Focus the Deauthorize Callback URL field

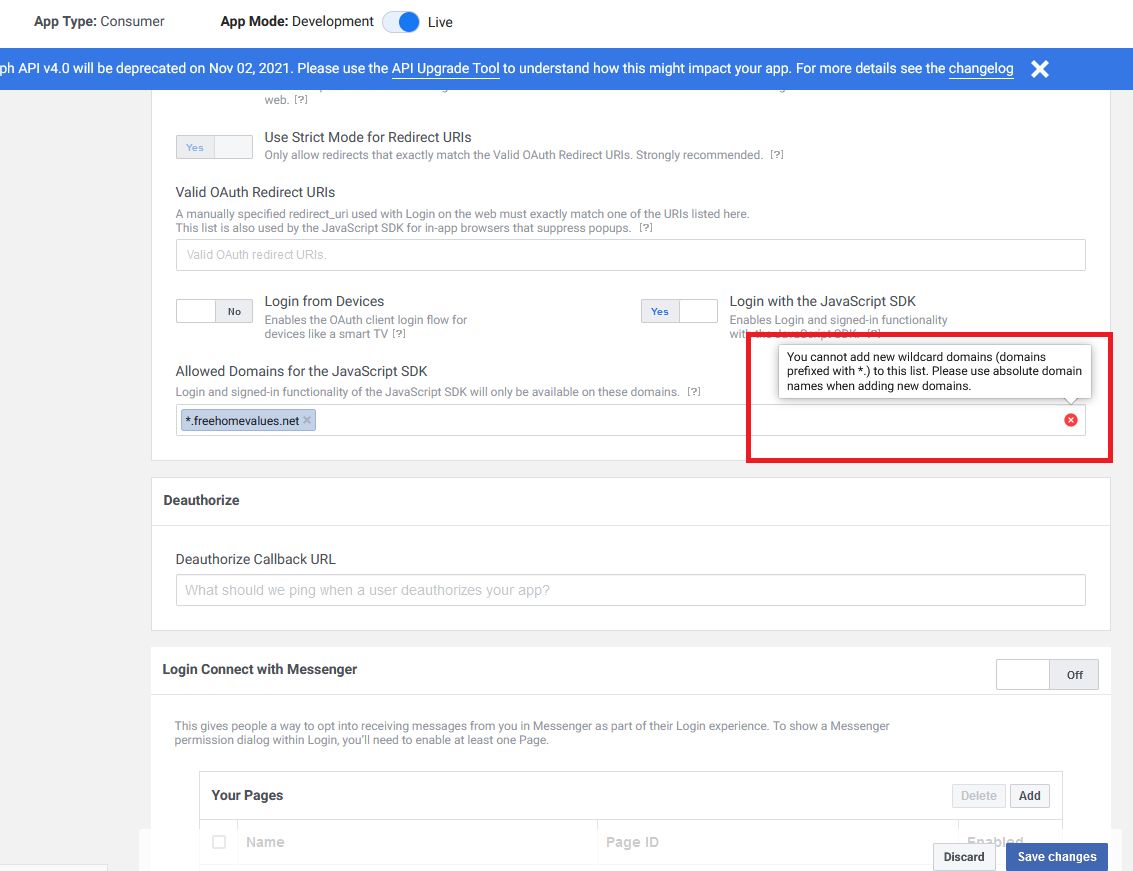(630, 590)
